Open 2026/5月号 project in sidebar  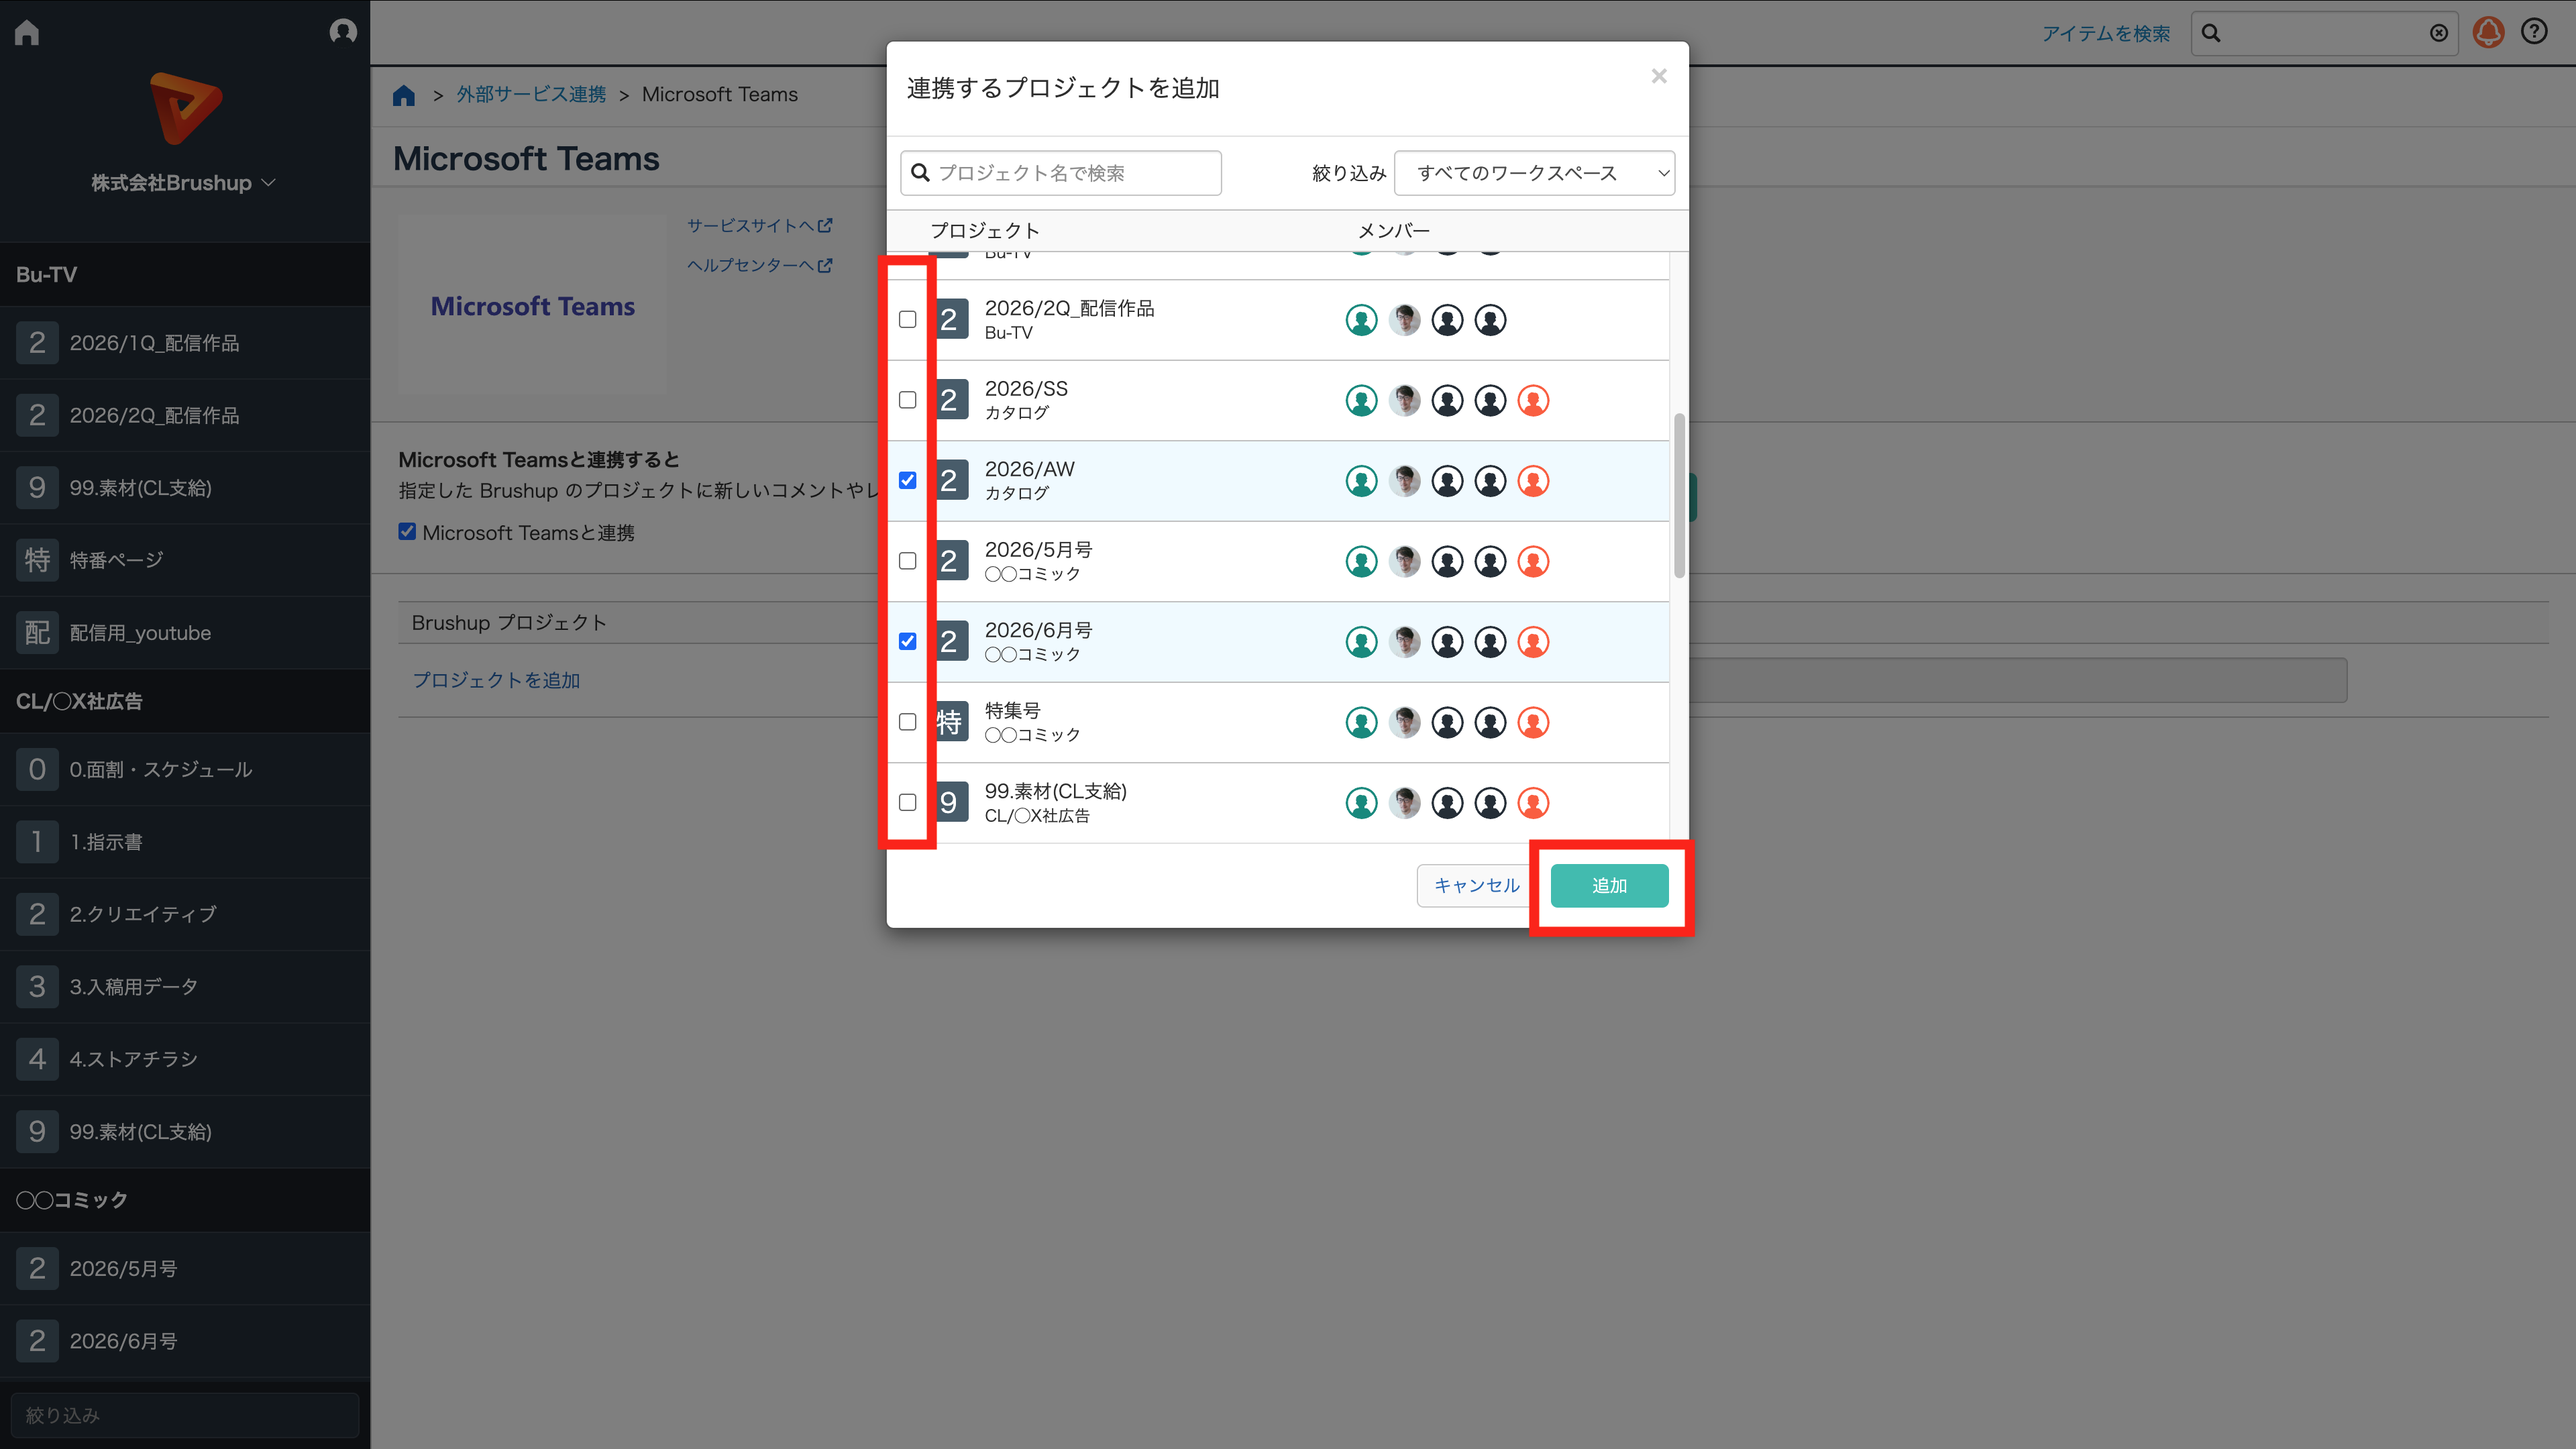tap(185, 1268)
